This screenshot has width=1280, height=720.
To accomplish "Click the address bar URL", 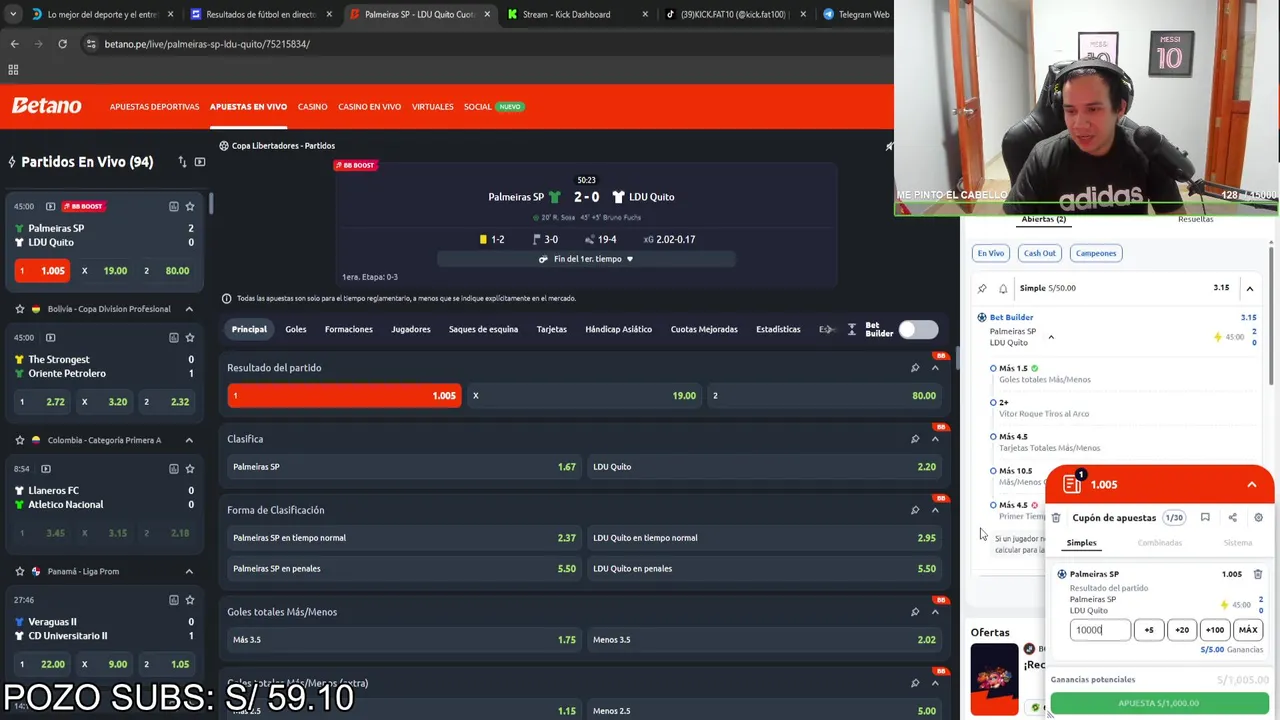I will (x=207, y=44).
